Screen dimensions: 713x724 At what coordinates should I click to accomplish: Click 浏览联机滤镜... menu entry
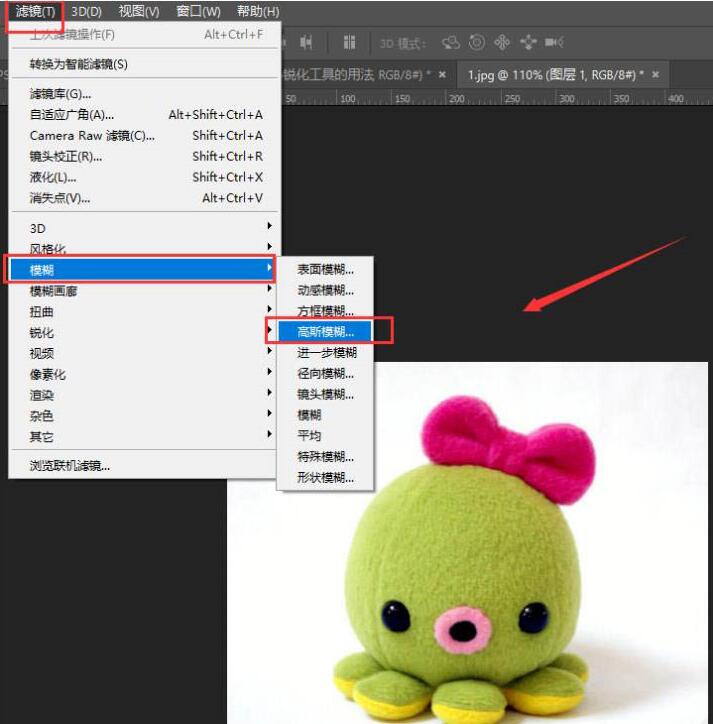click(x=144, y=466)
